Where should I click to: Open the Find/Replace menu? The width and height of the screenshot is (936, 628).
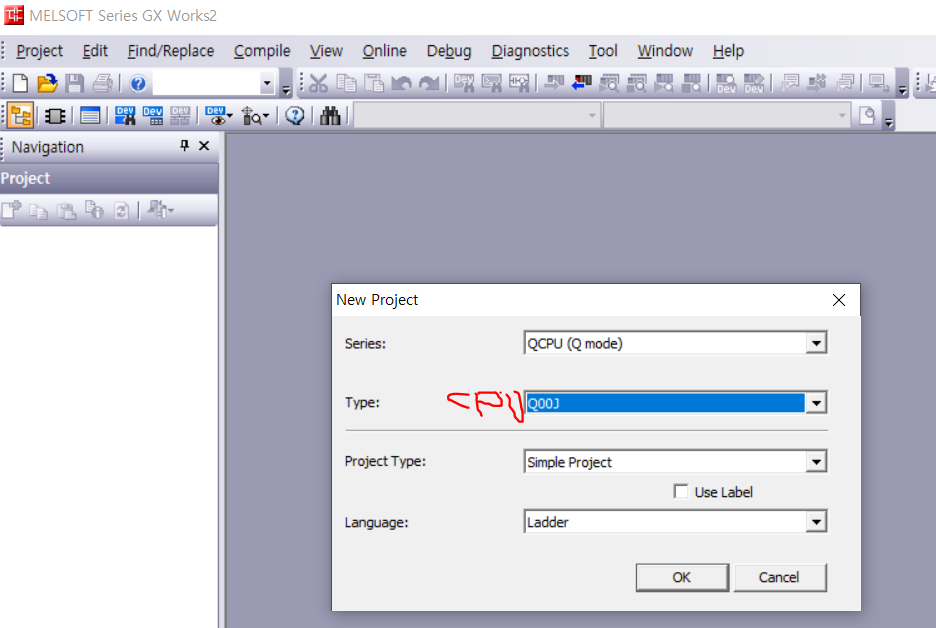[171, 51]
